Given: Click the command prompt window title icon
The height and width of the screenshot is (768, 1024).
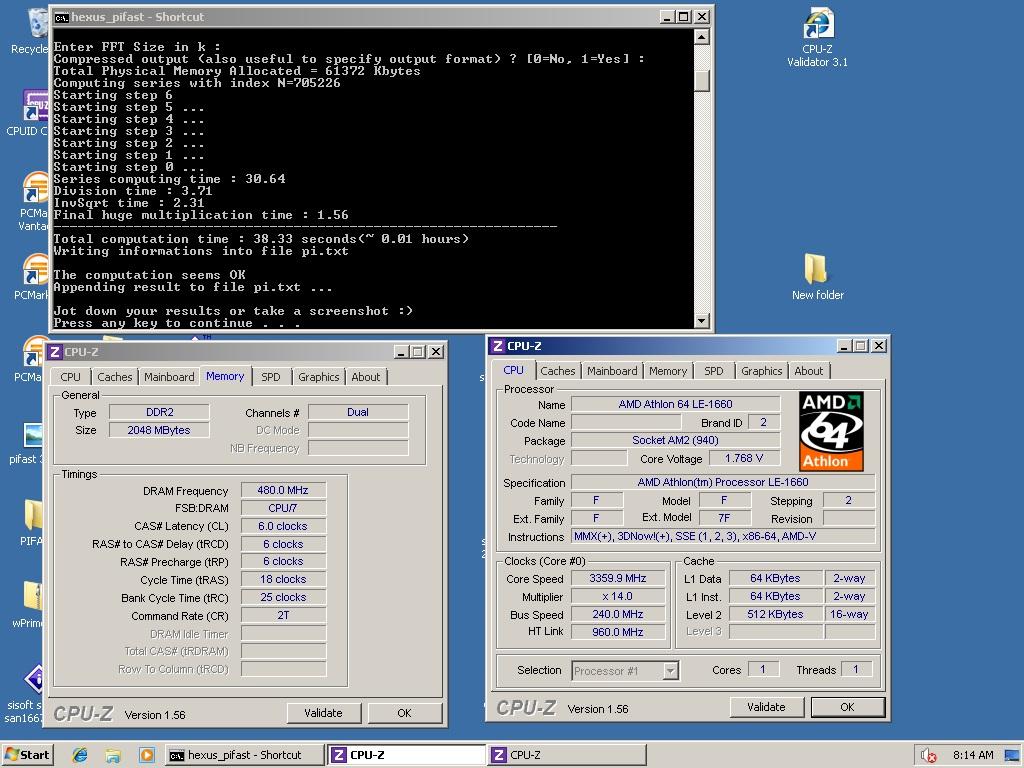Looking at the screenshot, I should [x=61, y=18].
